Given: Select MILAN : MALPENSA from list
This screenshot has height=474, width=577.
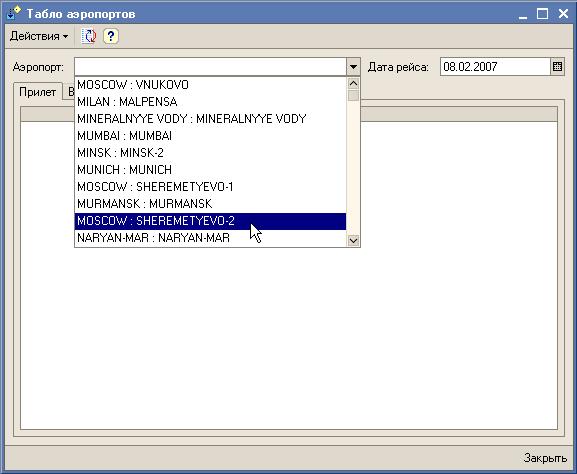Looking at the screenshot, I should [x=210, y=102].
